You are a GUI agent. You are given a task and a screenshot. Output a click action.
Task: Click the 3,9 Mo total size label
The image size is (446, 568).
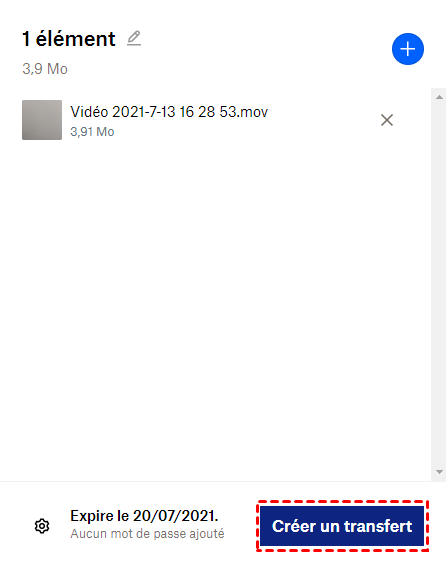(45, 69)
